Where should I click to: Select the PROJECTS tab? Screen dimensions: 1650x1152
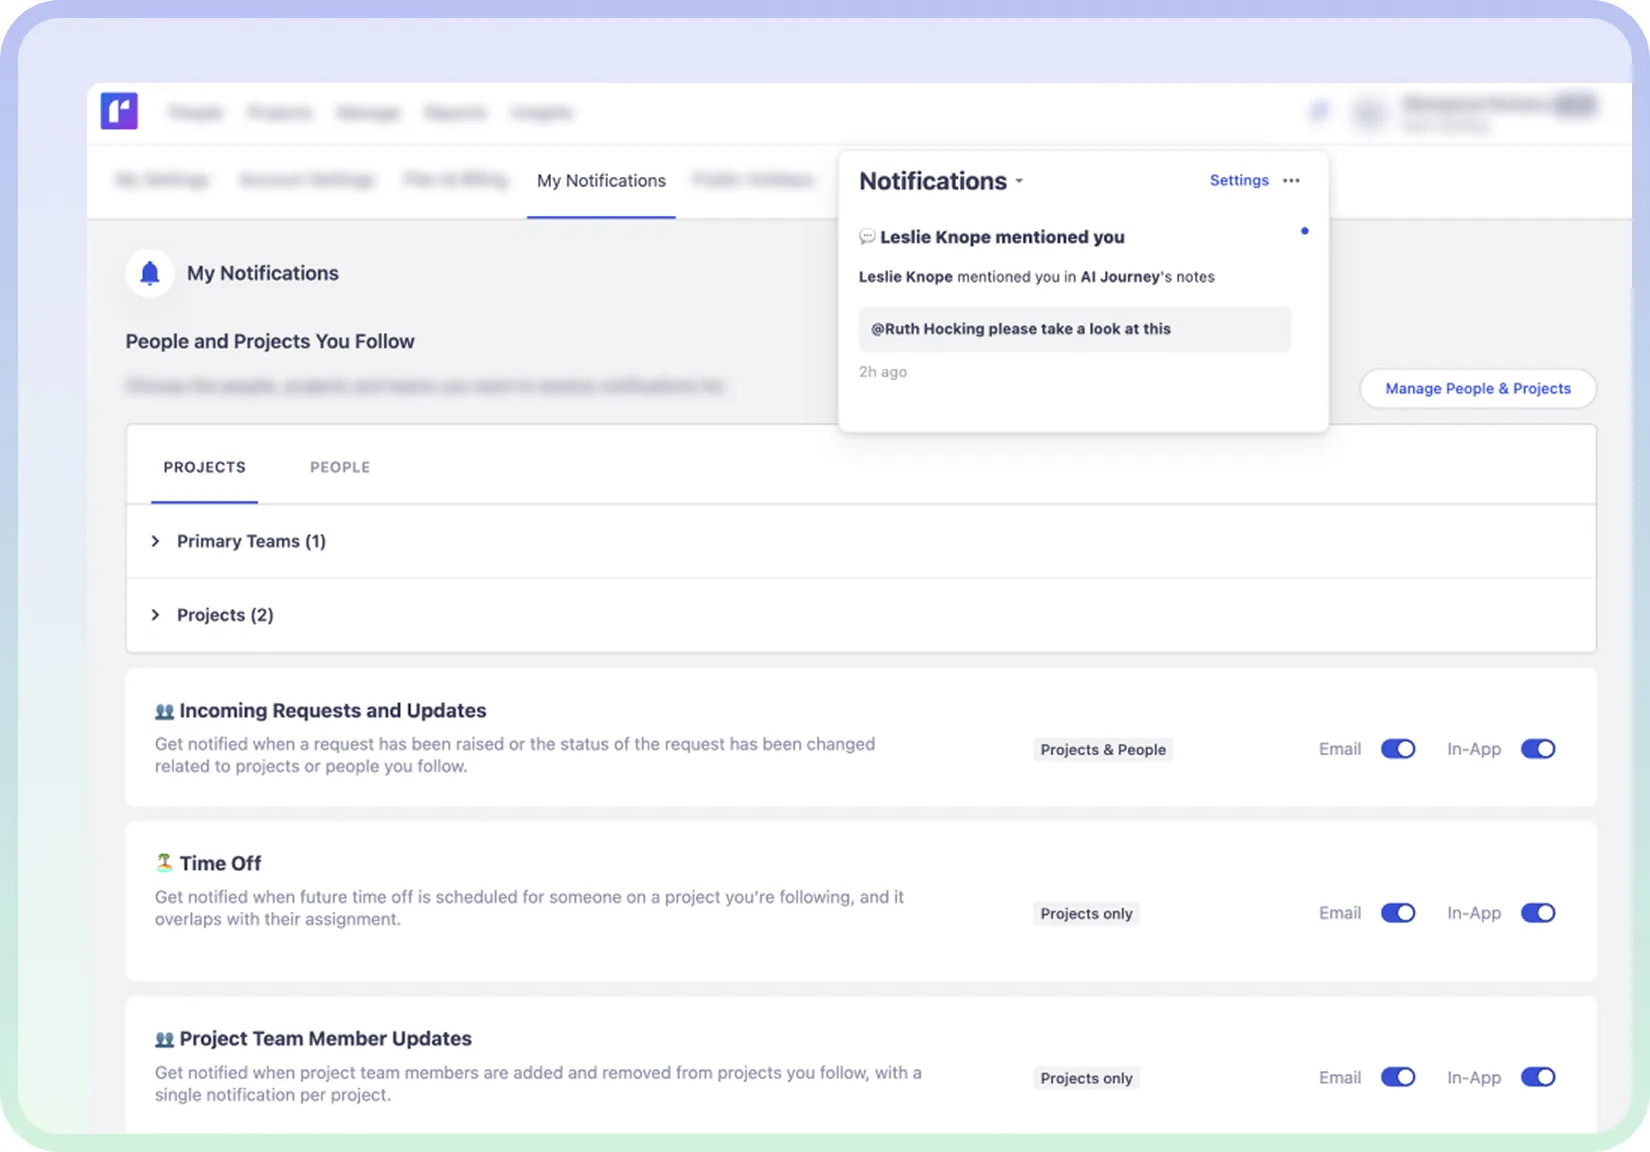pyautogui.click(x=205, y=467)
